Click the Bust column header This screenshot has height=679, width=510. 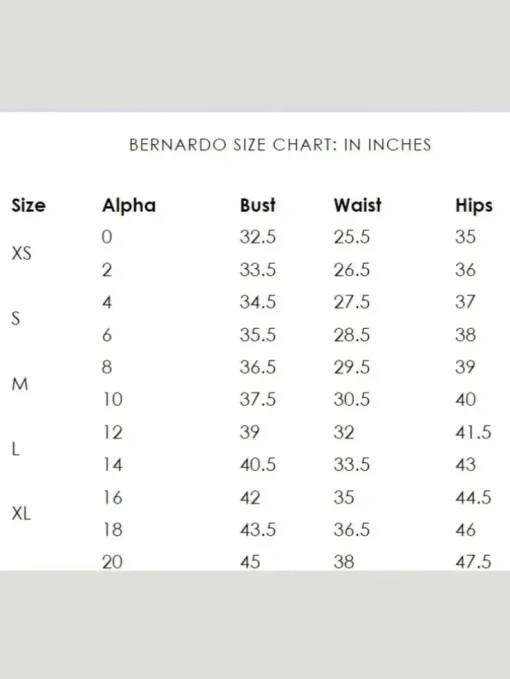click(x=258, y=205)
